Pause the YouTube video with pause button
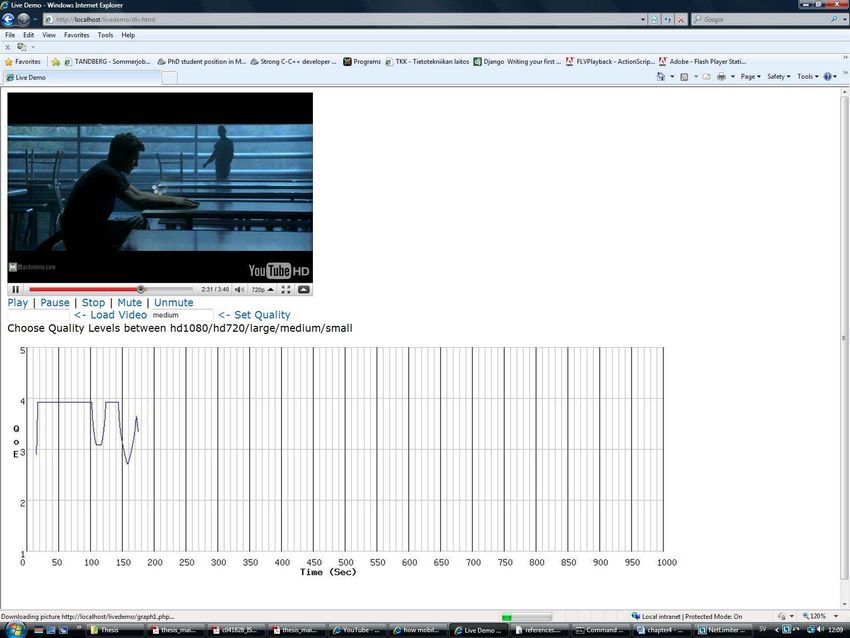850x638 pixels. [16, 289]
